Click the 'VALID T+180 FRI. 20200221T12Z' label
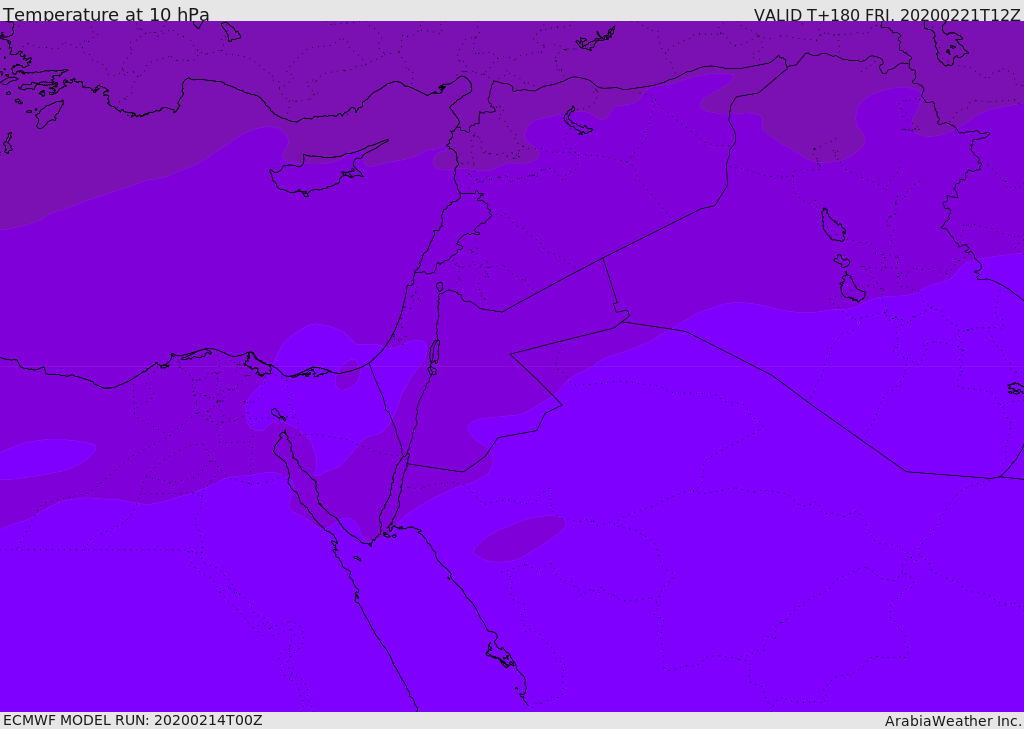 tap(887, 14)
